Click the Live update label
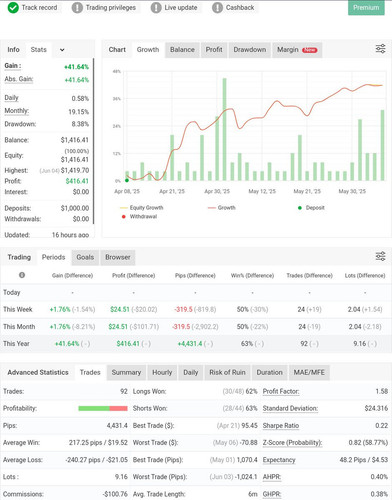Screen dimensions: 392x500 tap(181, 7)
